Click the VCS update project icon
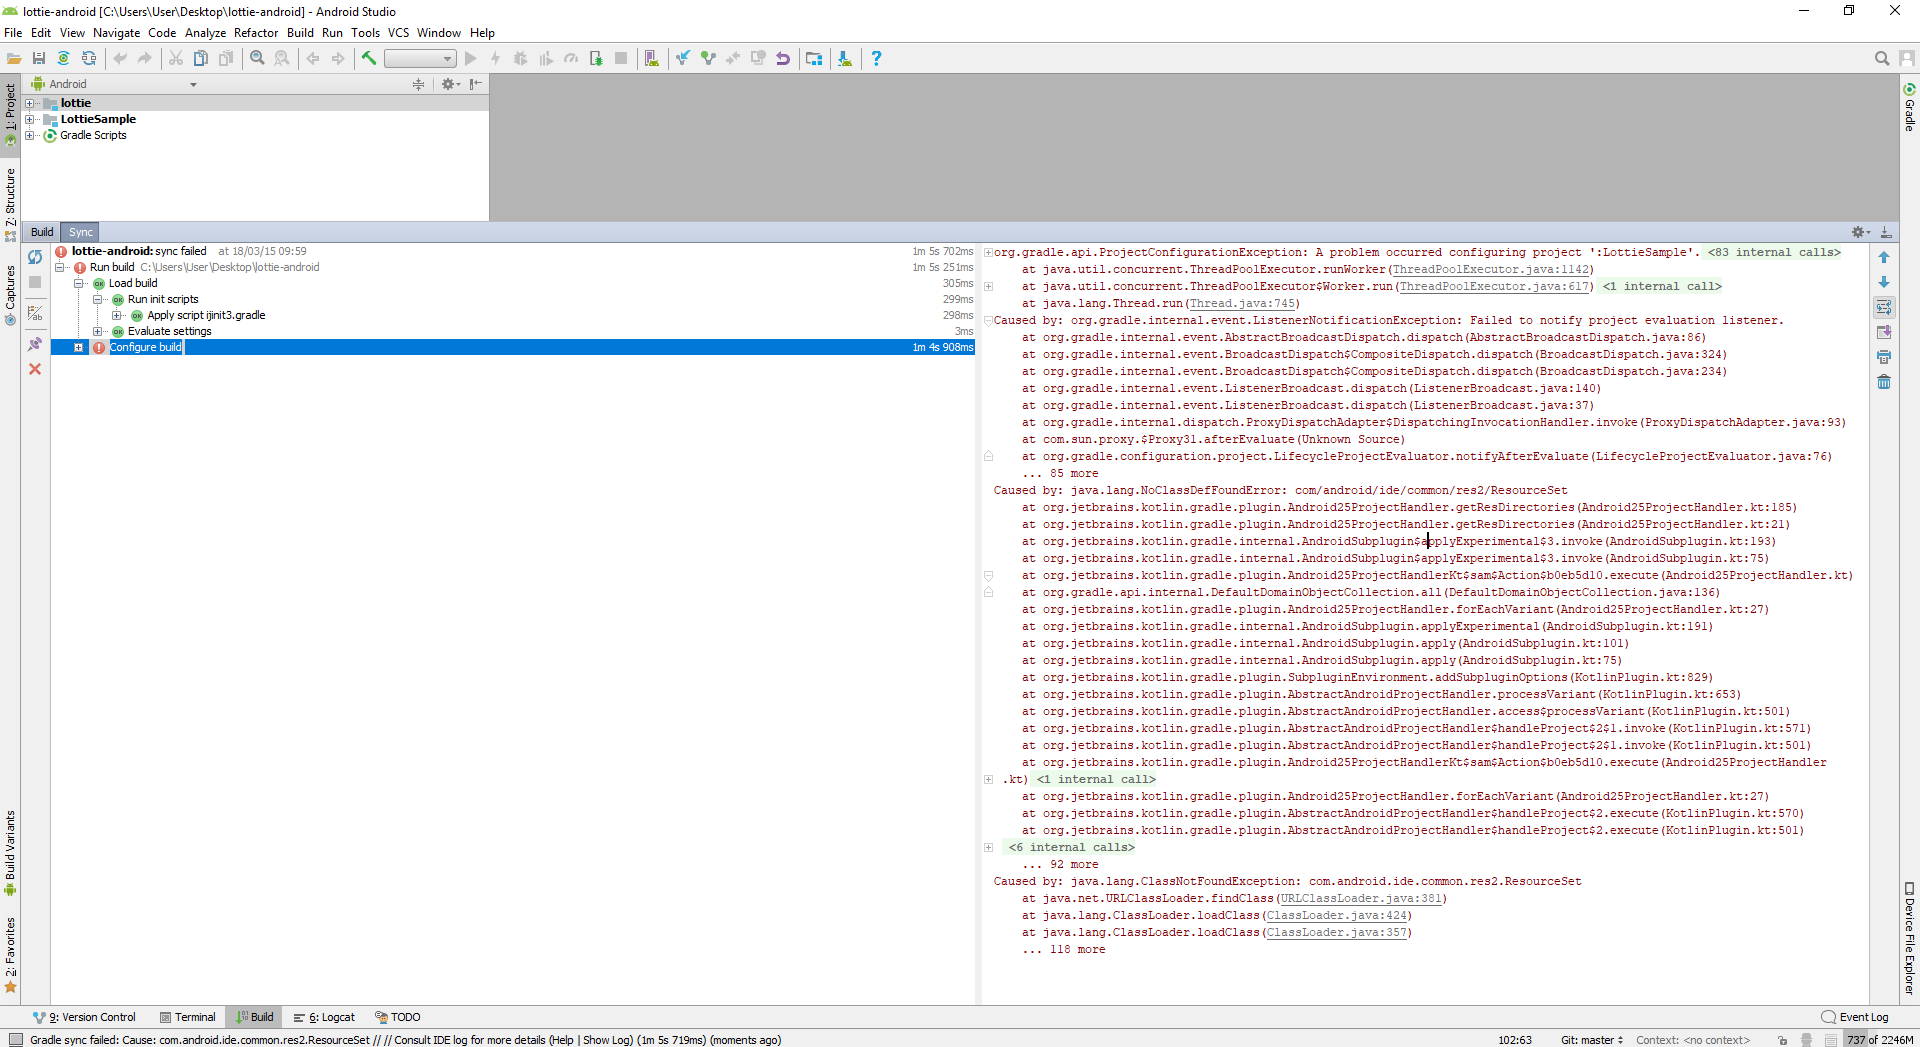This screenshot has width=1920, height=1047. [683, 59]
